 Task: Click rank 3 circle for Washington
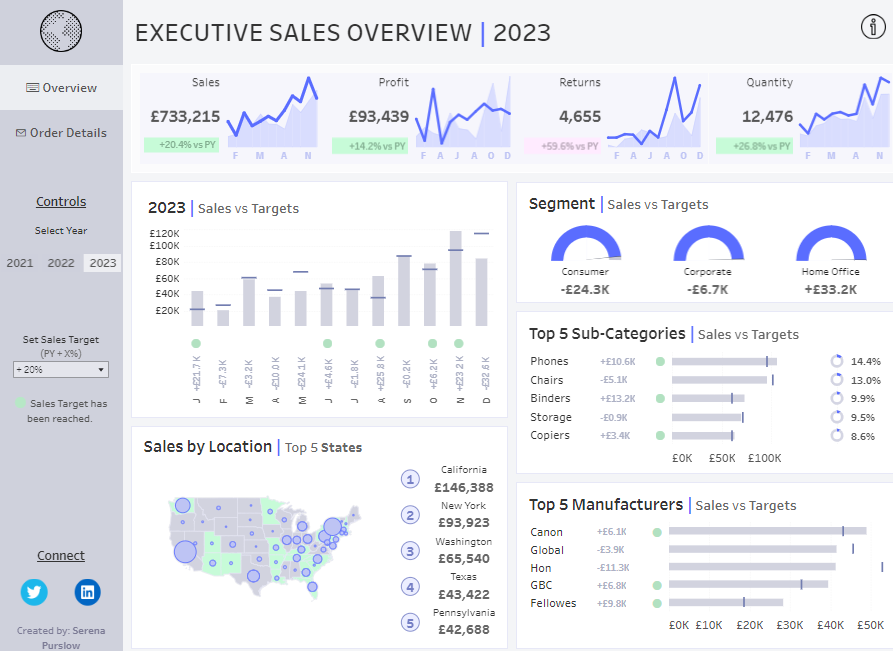click(410, 551)
